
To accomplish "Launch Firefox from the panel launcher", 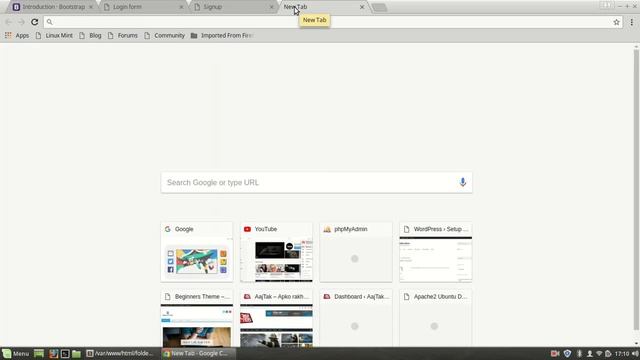I will (x=53, y=353).
